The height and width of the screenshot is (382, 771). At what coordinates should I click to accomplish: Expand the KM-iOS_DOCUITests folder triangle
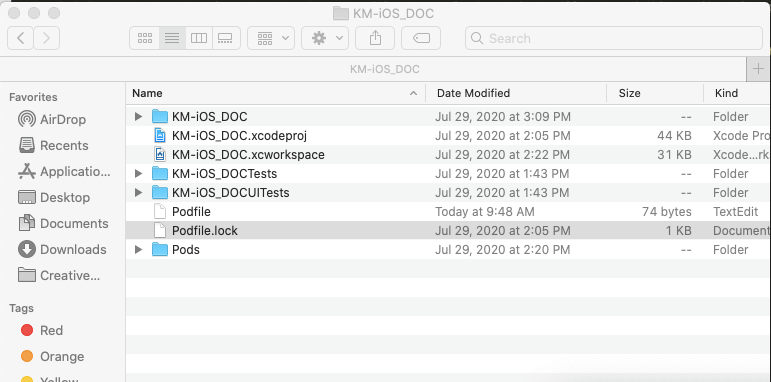pos(139,192)
